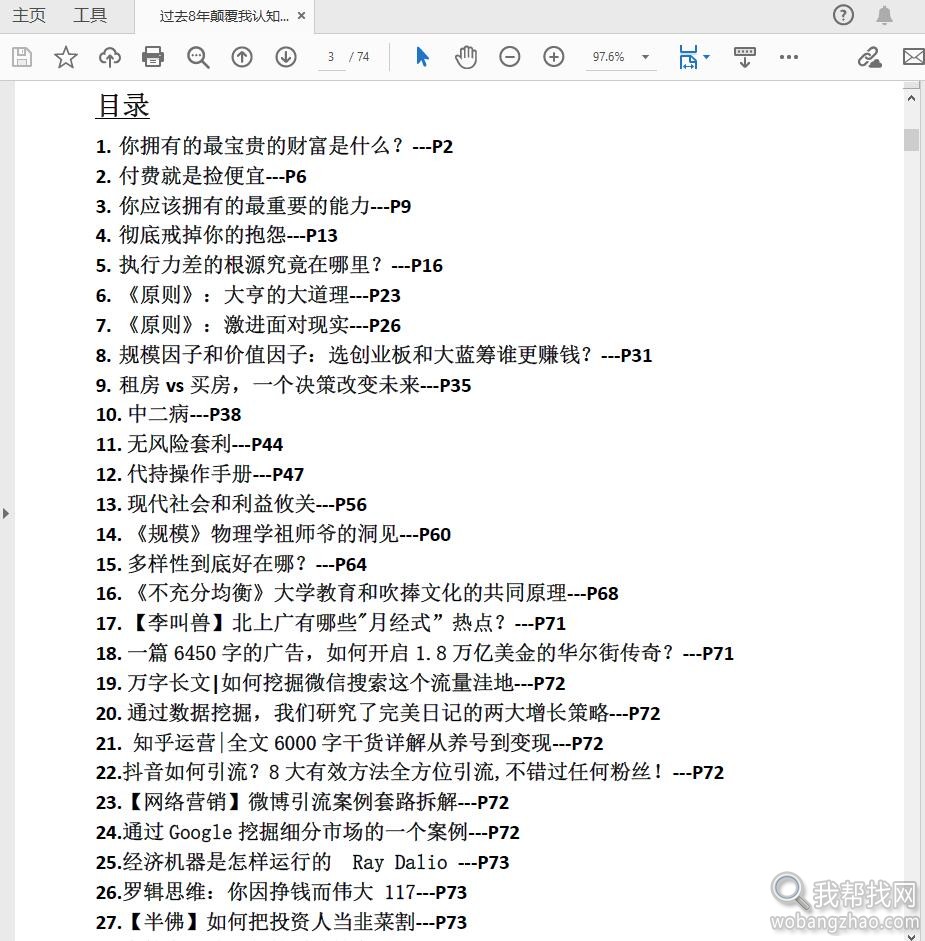
Task: Expand the left navigation pane arrow
Action: pyautogui.click(x=6, y=514)
